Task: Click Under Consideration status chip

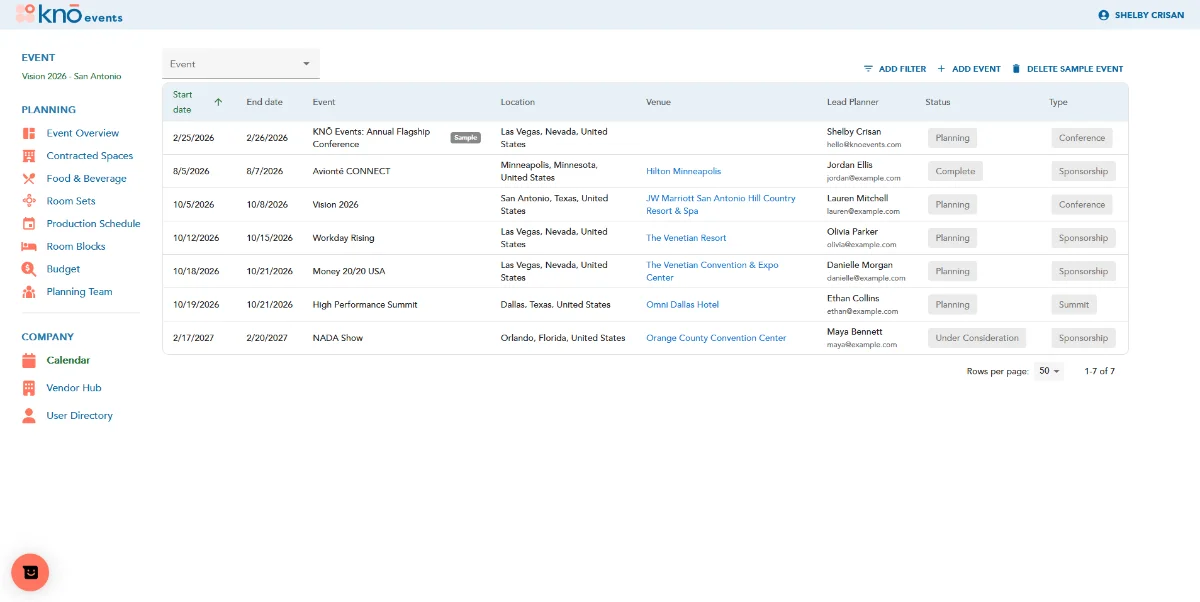Action: click(977, 338)
